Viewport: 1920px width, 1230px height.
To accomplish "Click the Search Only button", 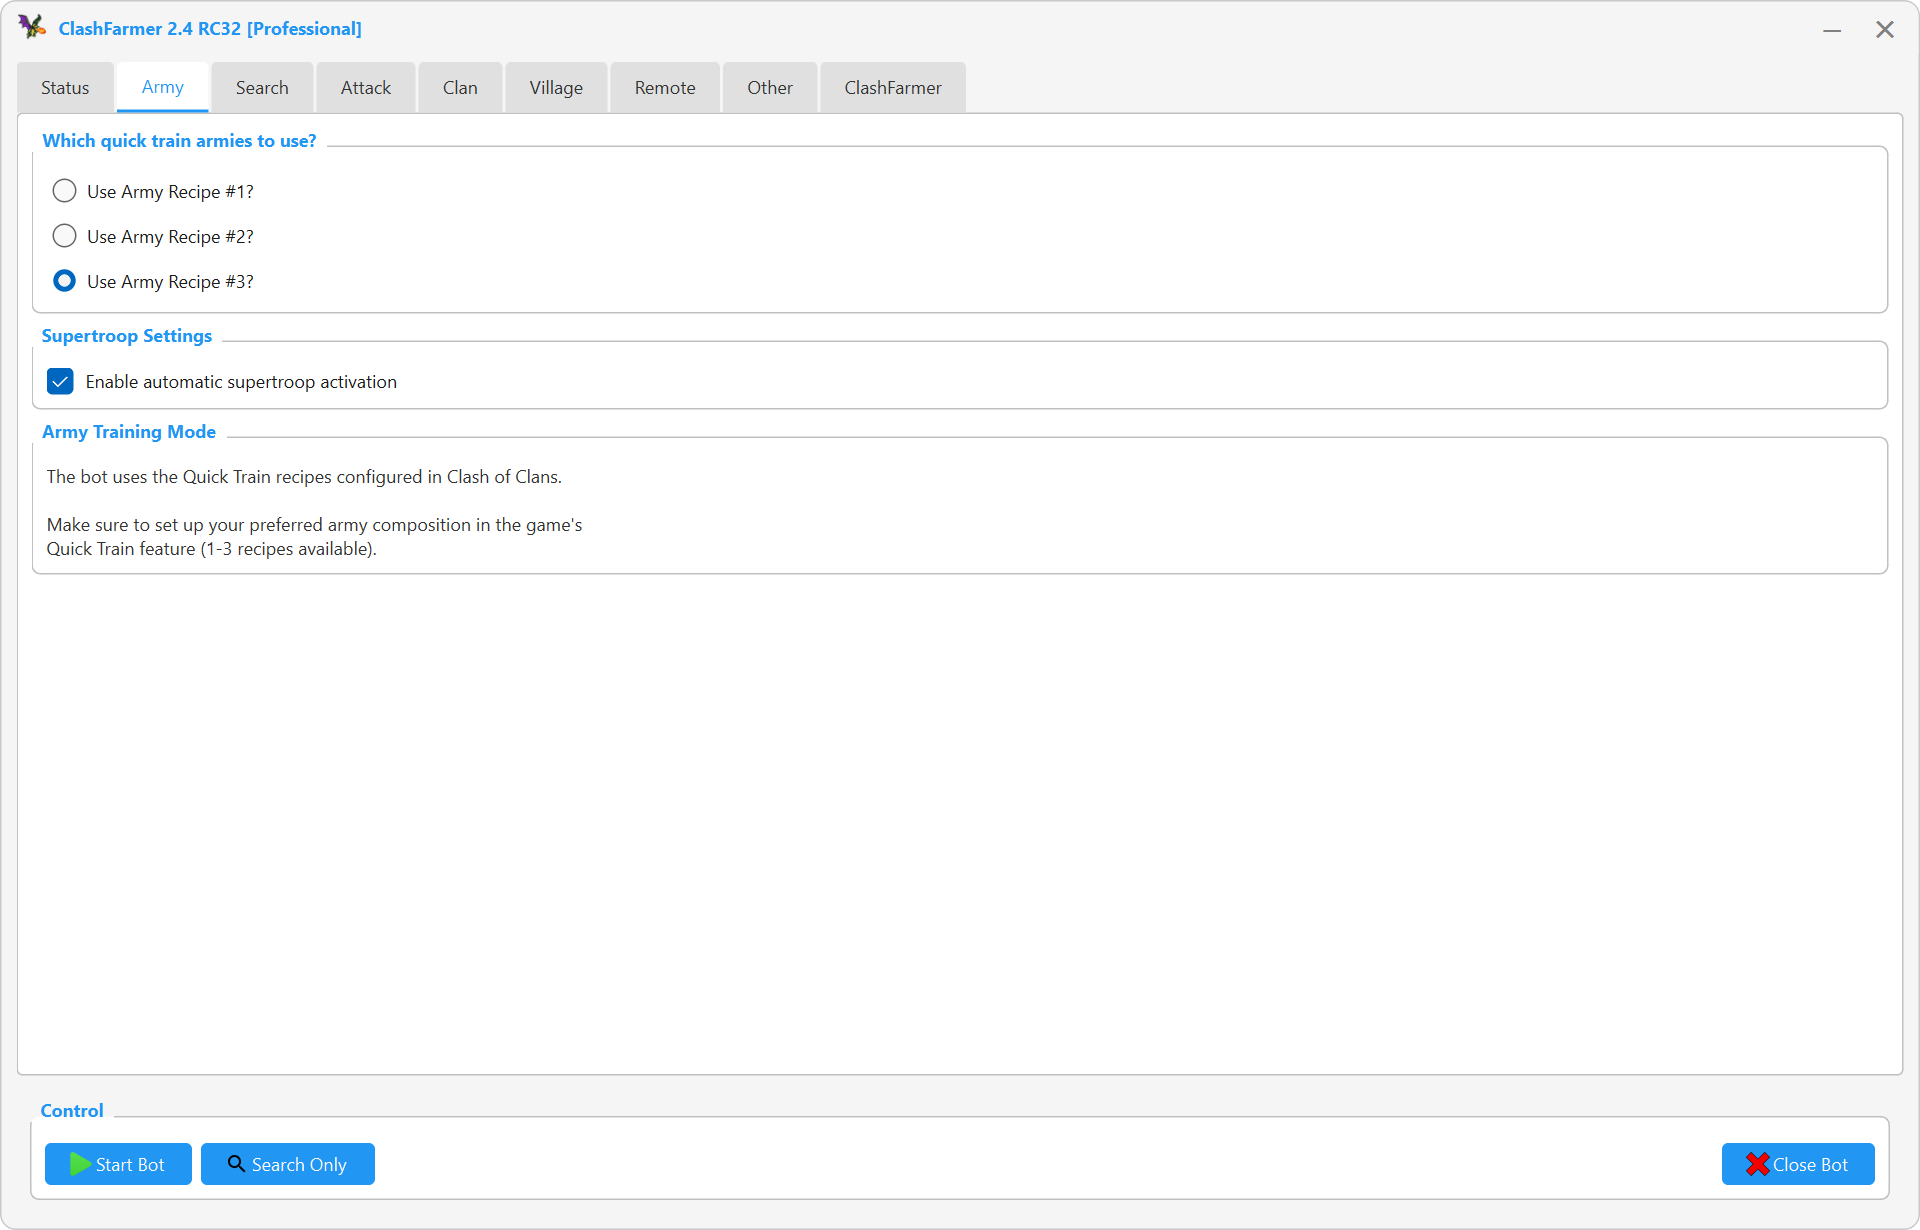I will coord(288,1164).
